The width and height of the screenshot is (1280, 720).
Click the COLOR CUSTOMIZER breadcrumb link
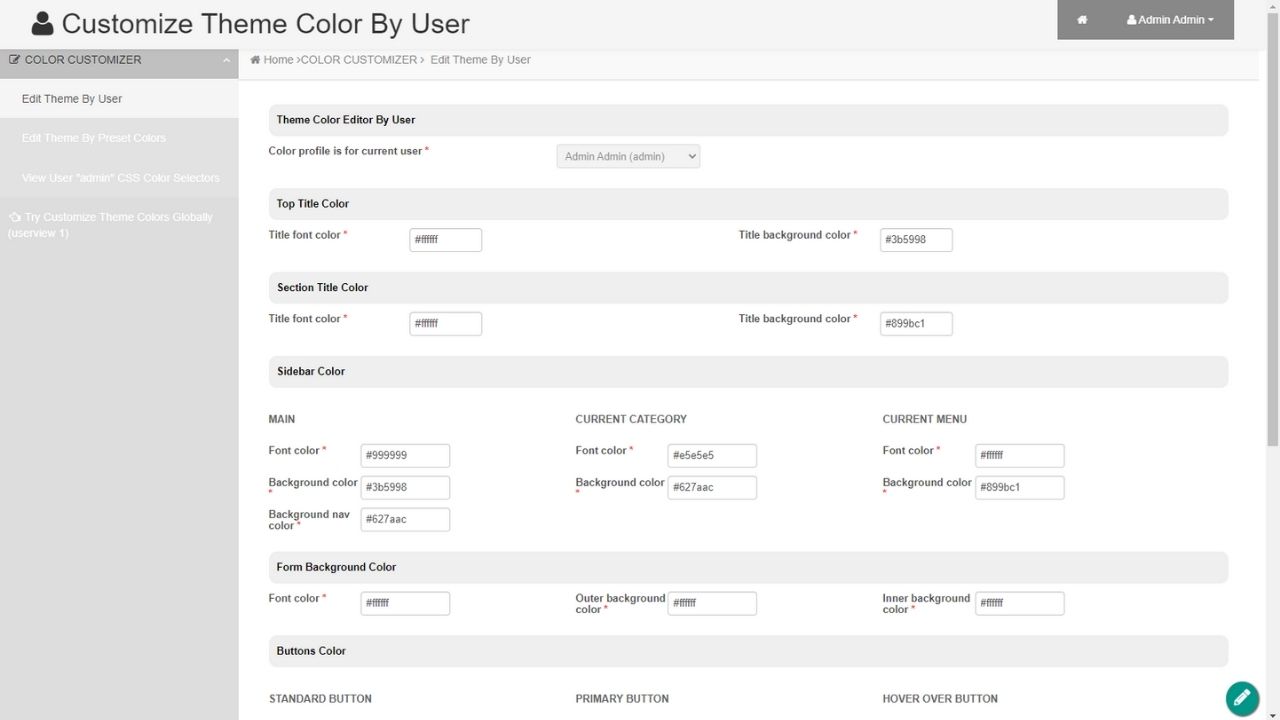point(359,60)
